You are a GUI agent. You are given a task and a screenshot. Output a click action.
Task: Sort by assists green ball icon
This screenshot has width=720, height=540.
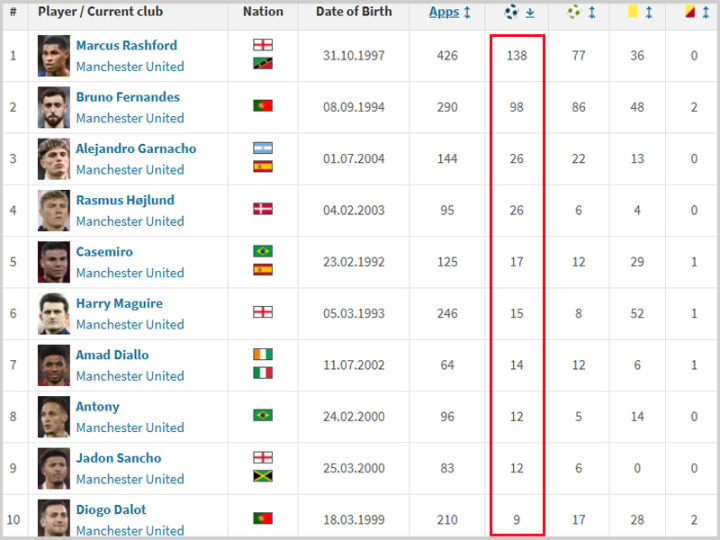tap(574, 11)
